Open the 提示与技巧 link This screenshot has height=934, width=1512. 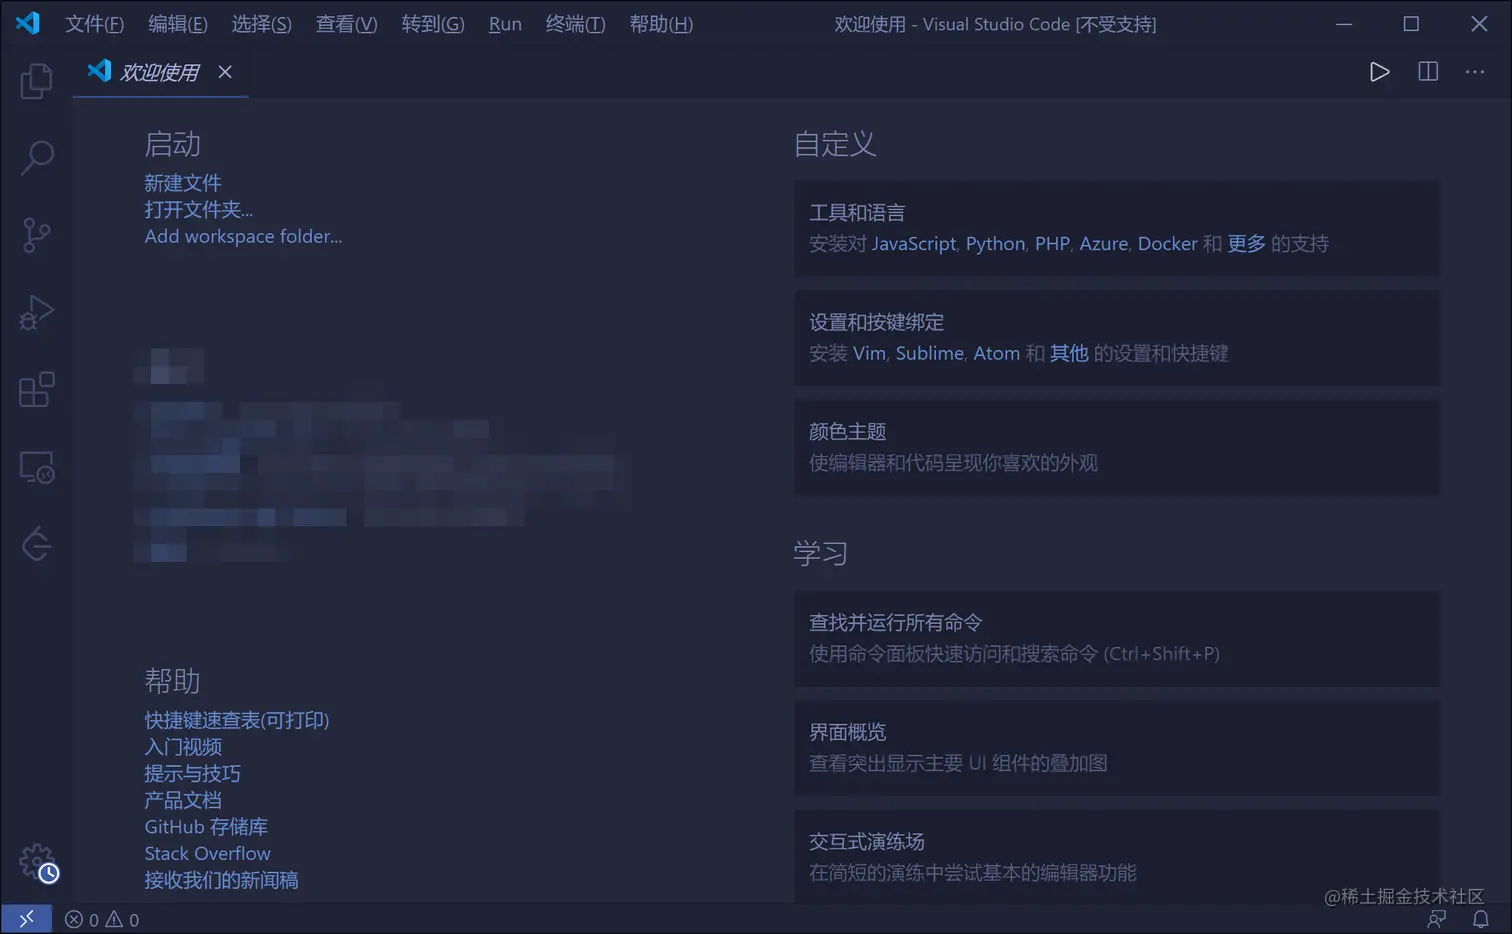tap(192, 773)
